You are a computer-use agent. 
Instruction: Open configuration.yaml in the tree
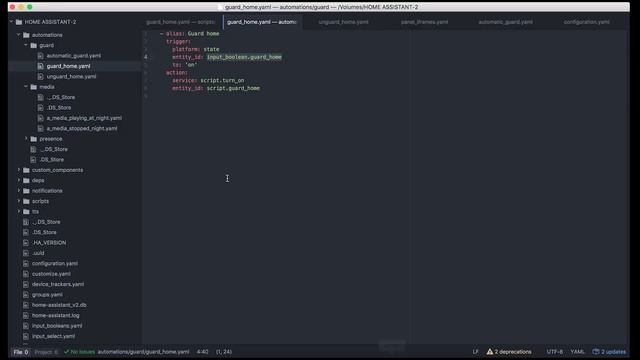(x=55, y=263)
